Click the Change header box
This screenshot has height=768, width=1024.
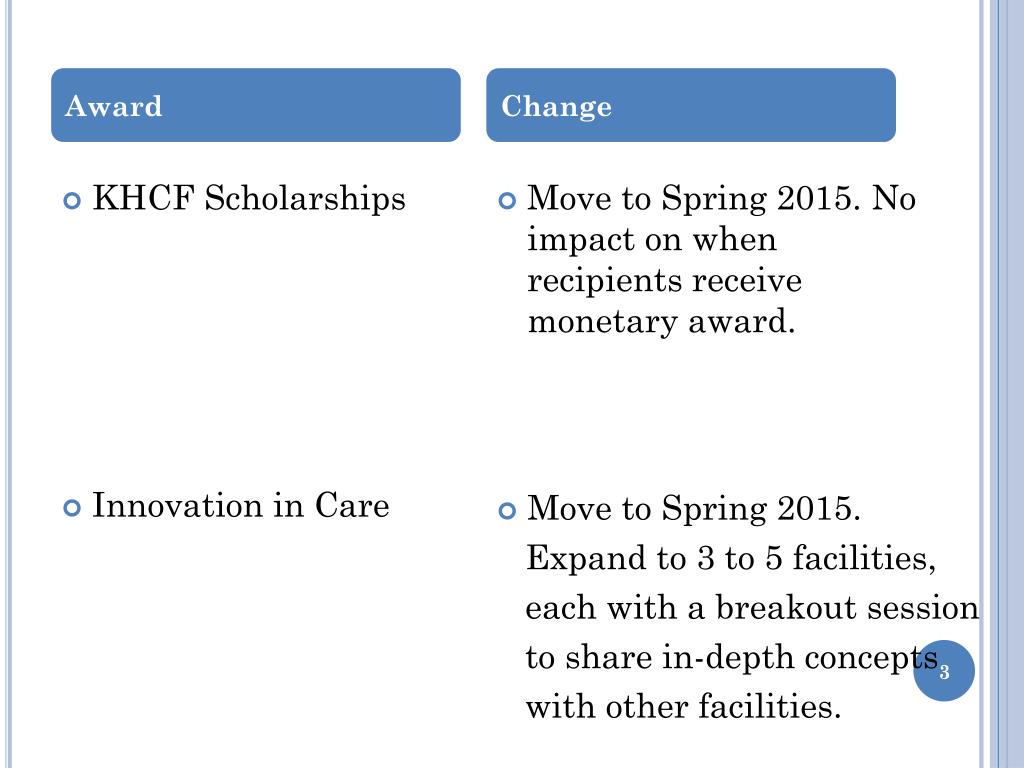click(x=691, y=105)
